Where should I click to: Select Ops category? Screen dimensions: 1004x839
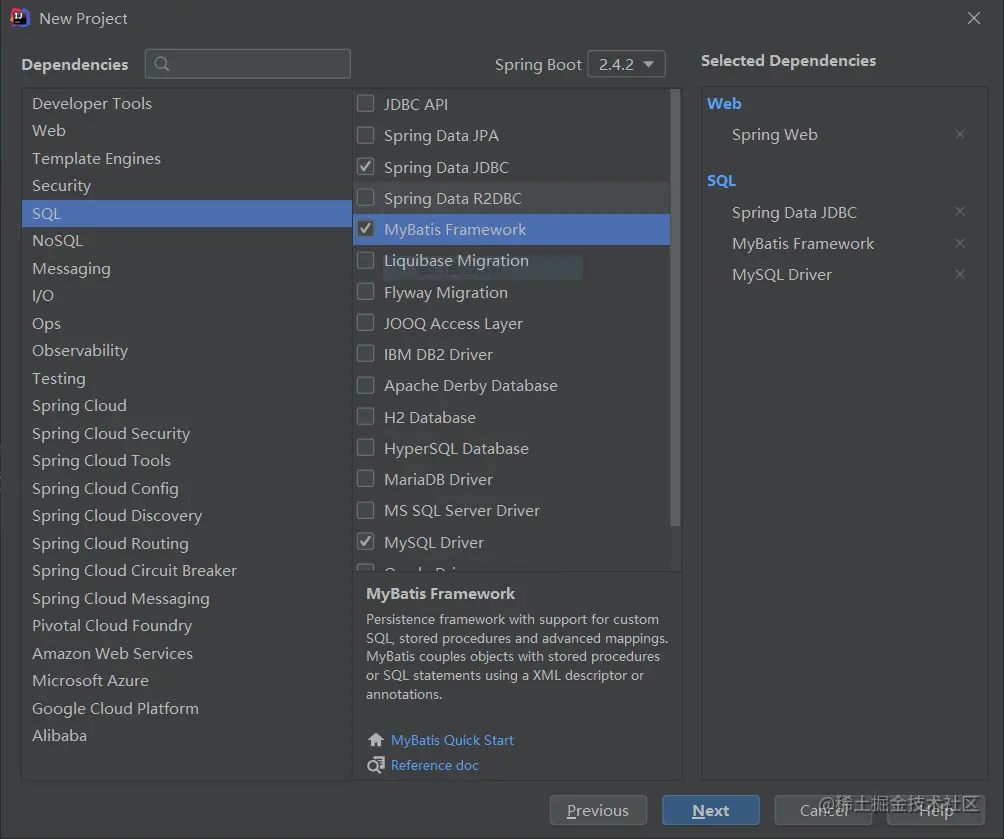click(186, 323)
